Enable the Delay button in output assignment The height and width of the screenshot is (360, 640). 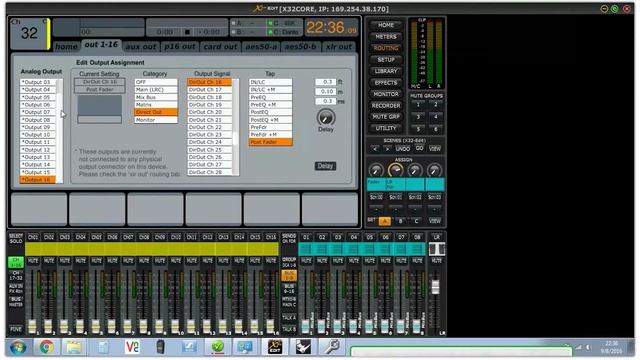(325, 166)
